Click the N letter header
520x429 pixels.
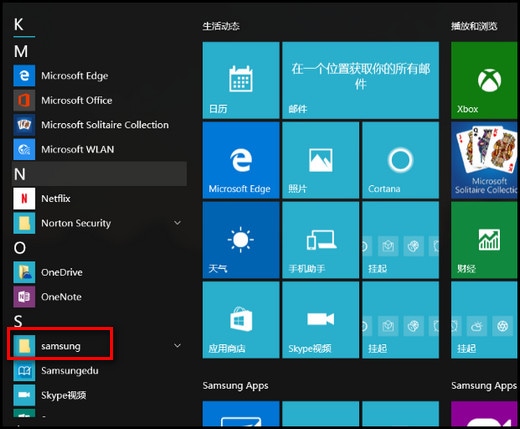(x=20, y=174)
